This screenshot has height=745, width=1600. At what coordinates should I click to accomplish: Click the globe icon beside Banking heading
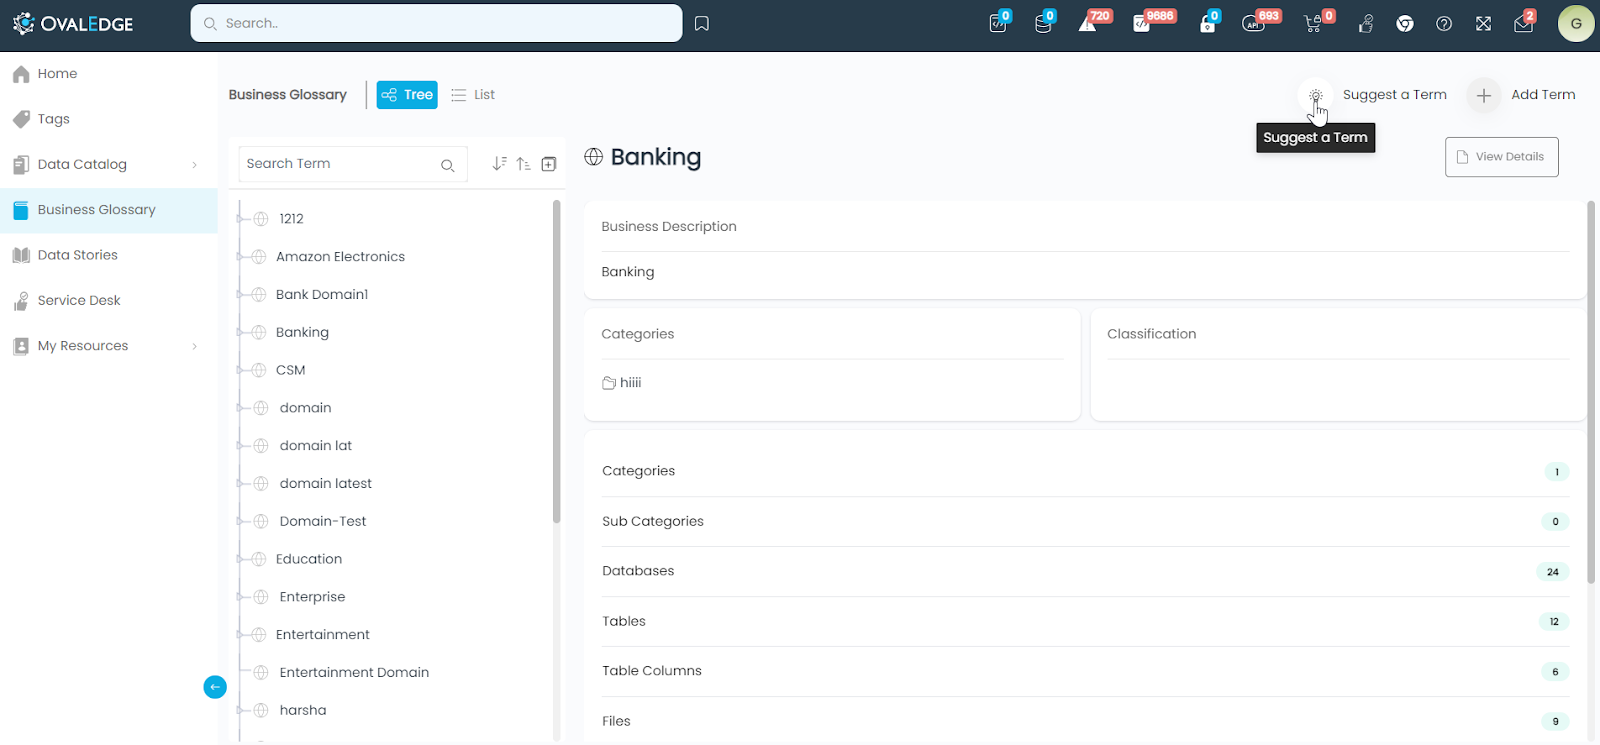point(594,157)
